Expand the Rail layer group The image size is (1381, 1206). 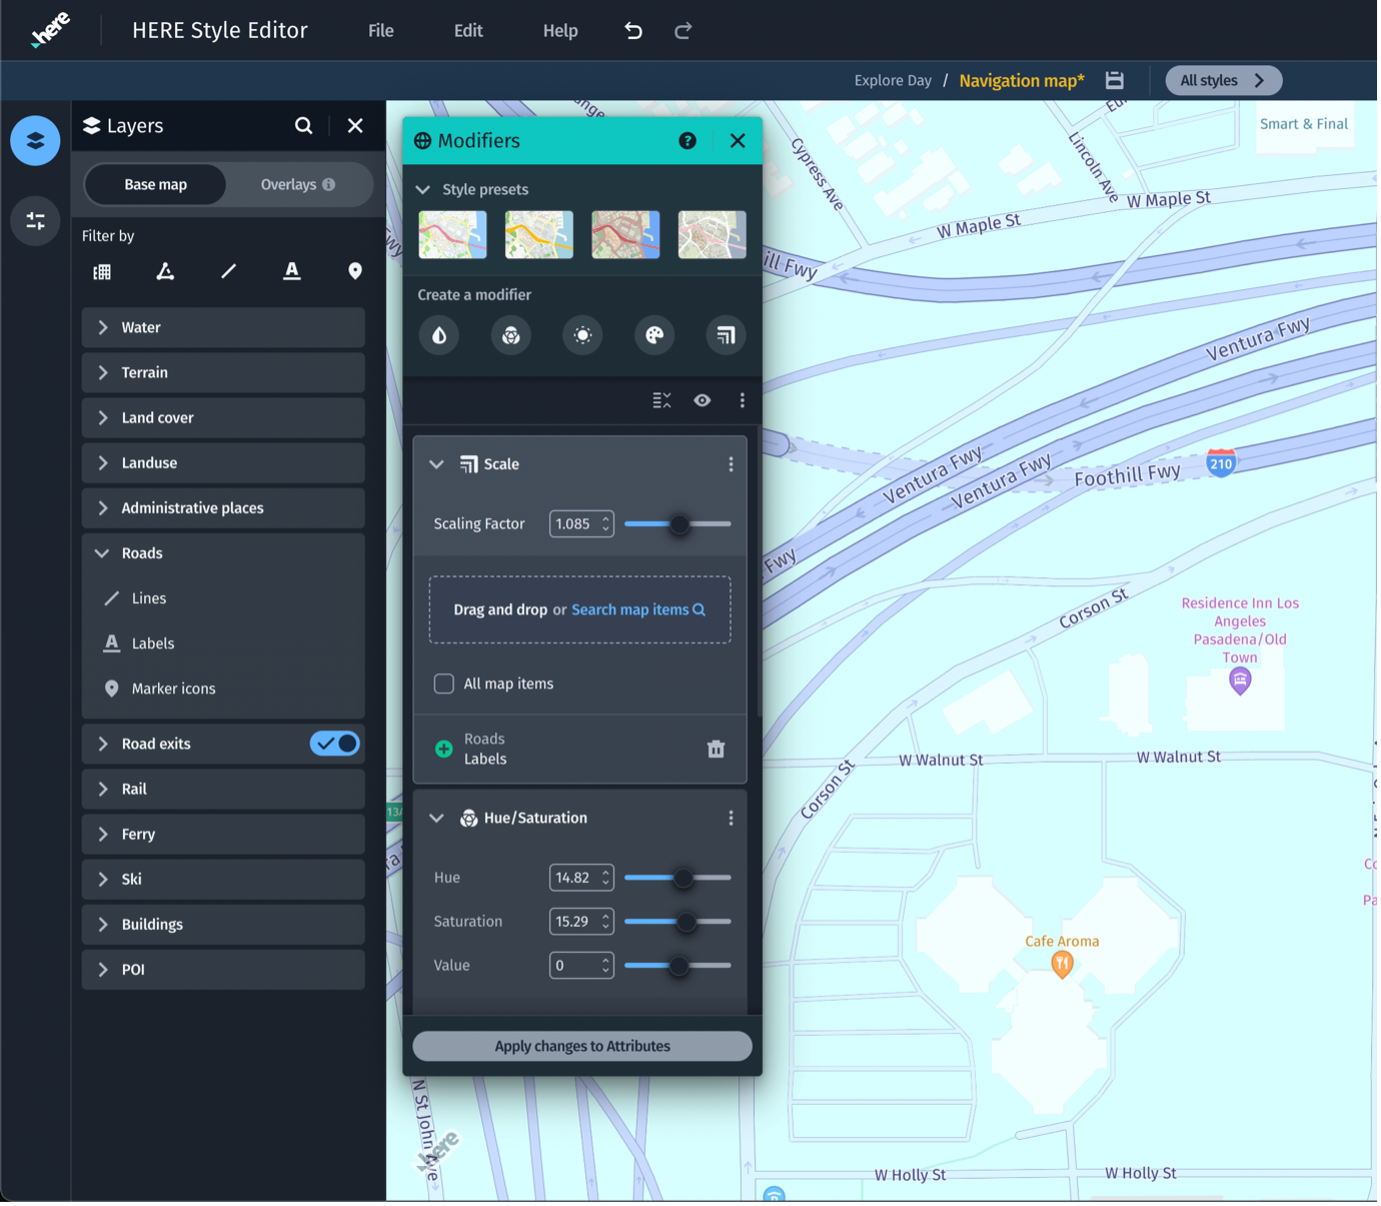click(x=223, y=789)
